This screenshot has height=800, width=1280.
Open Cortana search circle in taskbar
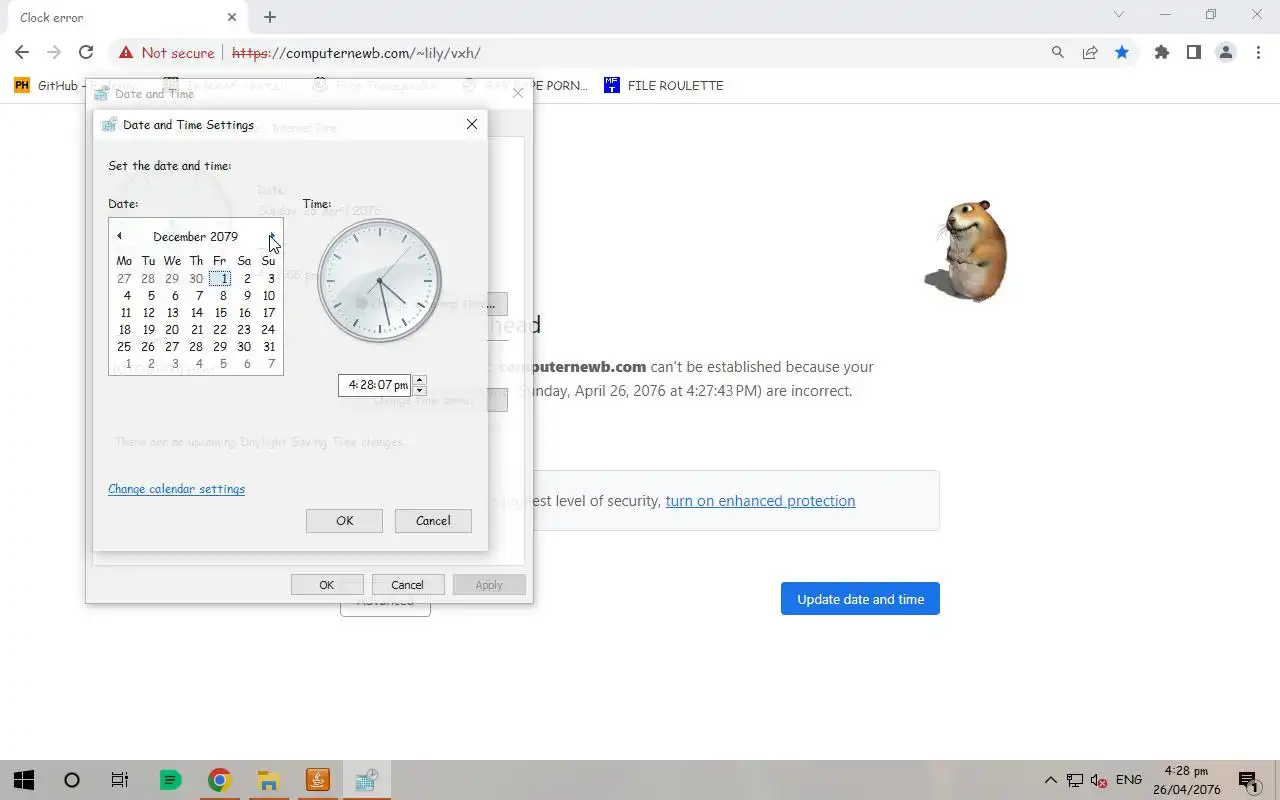72,780
